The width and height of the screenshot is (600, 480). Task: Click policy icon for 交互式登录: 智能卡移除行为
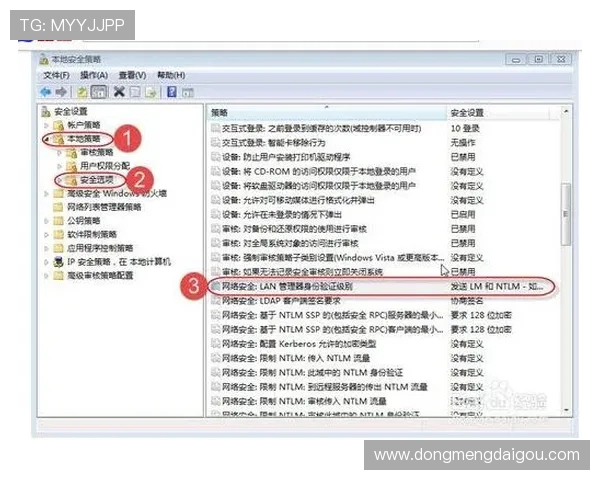click(215, 143)
